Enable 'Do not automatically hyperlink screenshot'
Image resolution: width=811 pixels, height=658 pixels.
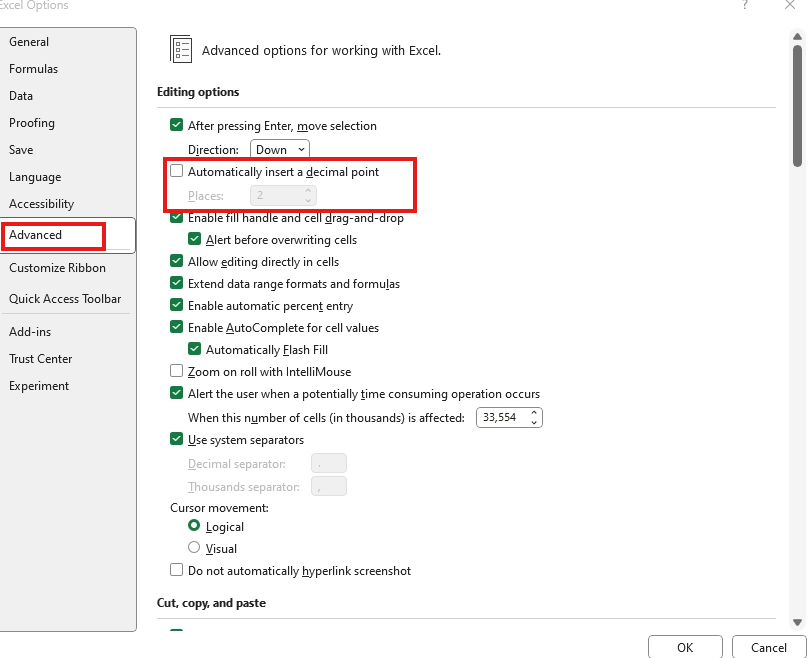pyautogui.click(x=176, y=570)
